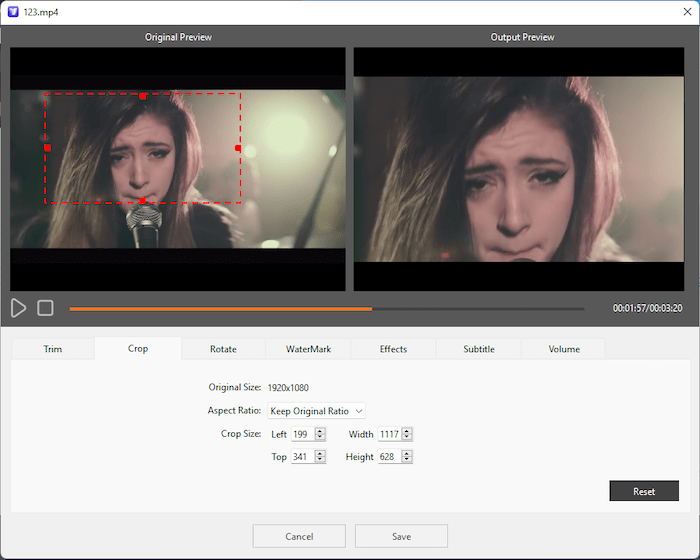700x560 pixels.
Task: Click the Output Preview video
Action: click(x=519, y=169)
